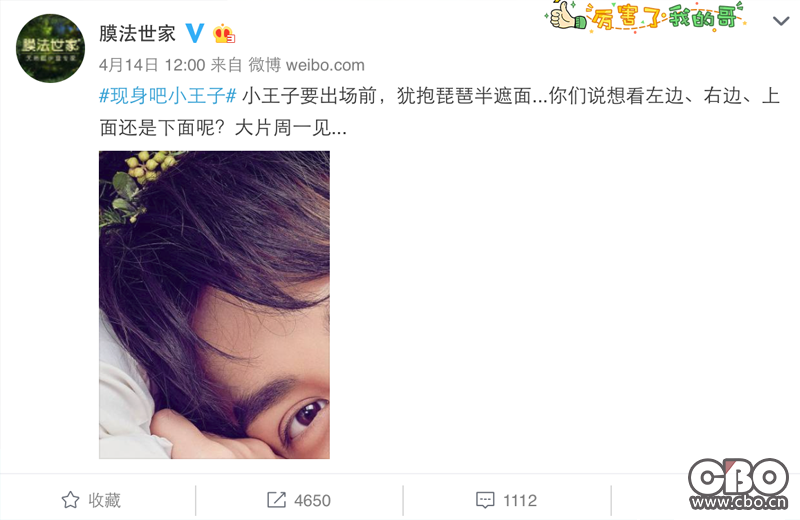Click the repost arrow icon
Image resolution: width=800 pixels, height=520 pixels.
[276, 500]
